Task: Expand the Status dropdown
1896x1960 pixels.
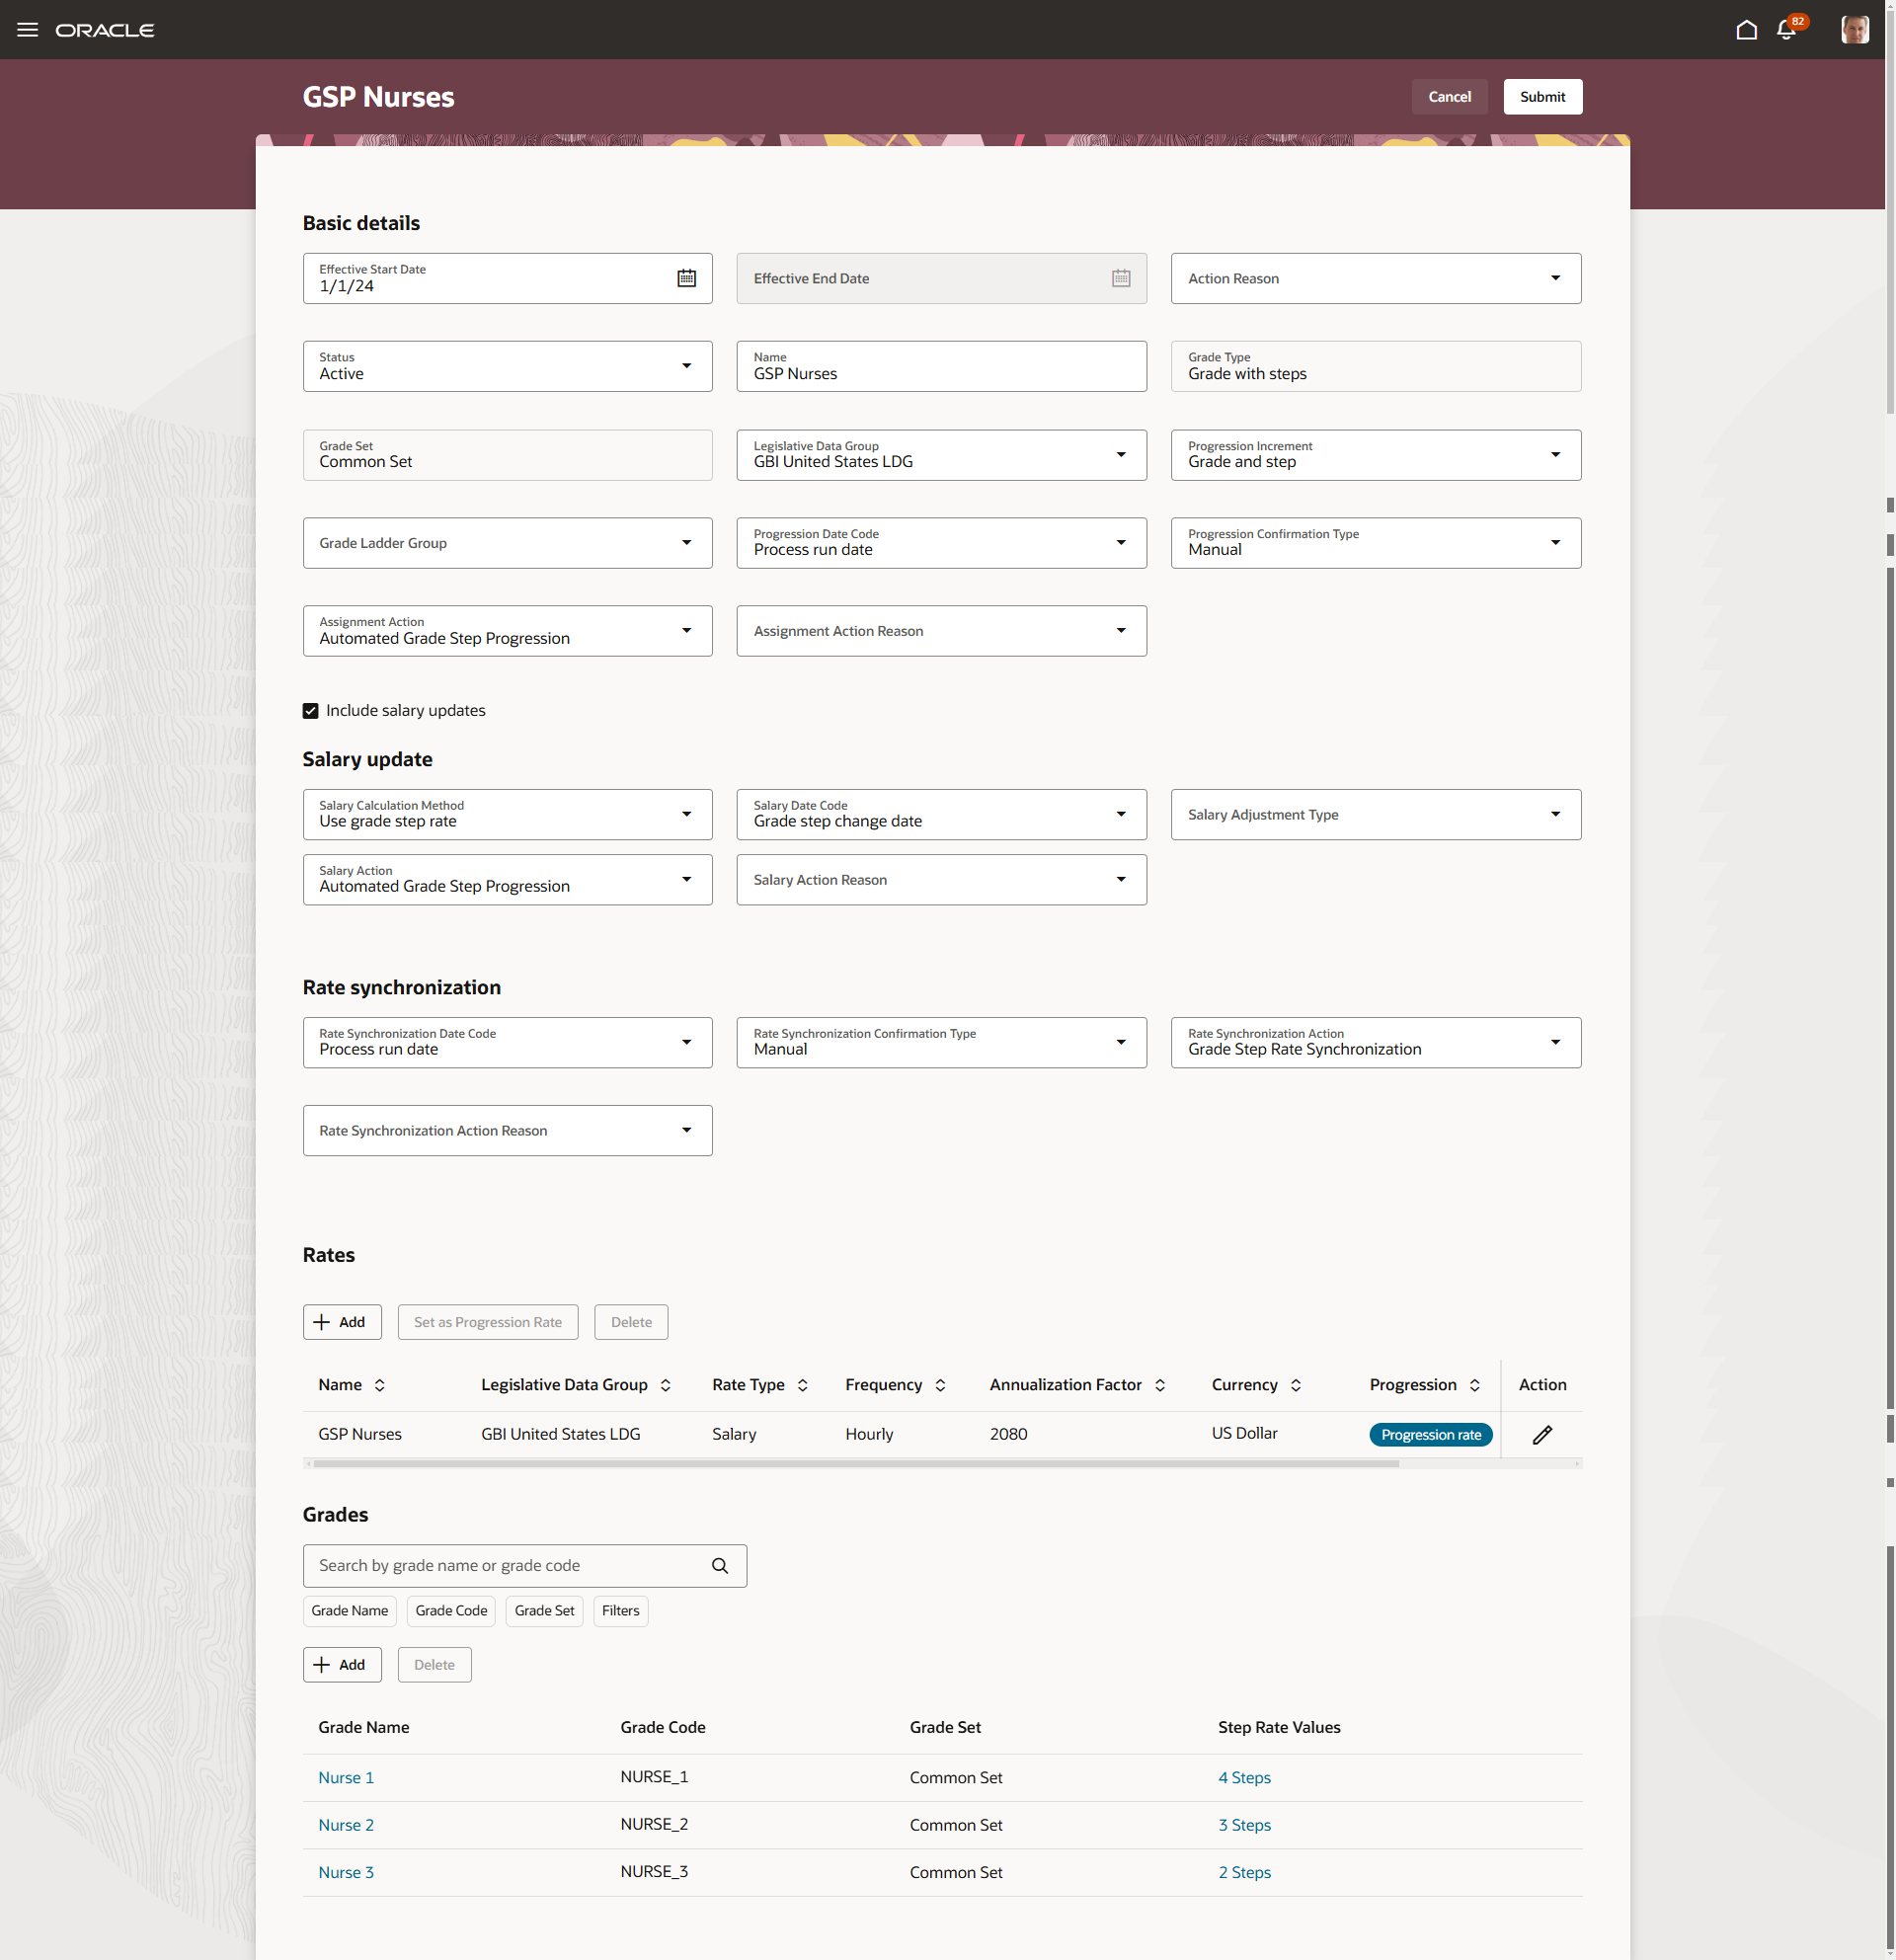Action: click(686, 366)
